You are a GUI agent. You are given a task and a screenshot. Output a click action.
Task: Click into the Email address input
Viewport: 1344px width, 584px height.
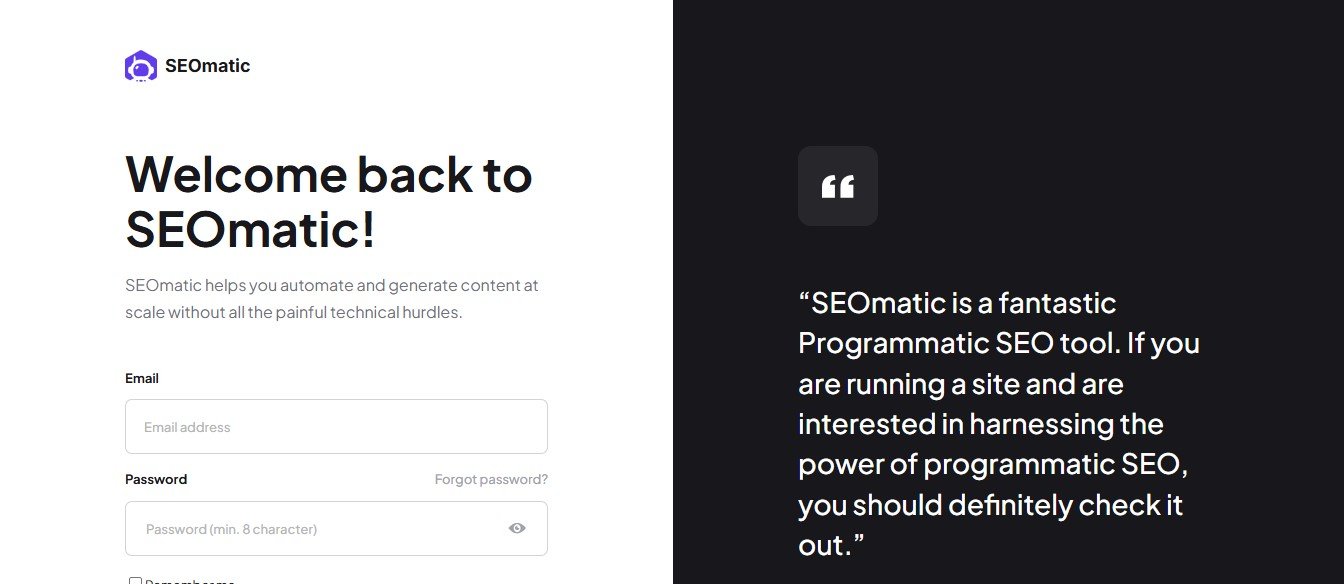(x=336, y=426)
